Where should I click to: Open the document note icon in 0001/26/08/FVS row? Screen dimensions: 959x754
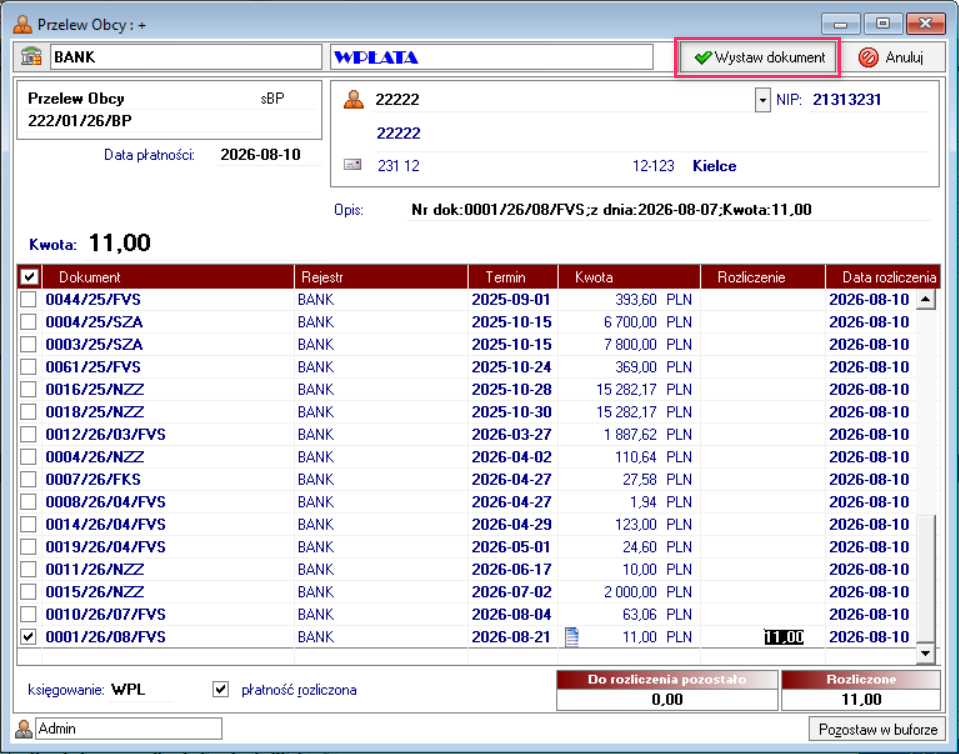[572, 637]
